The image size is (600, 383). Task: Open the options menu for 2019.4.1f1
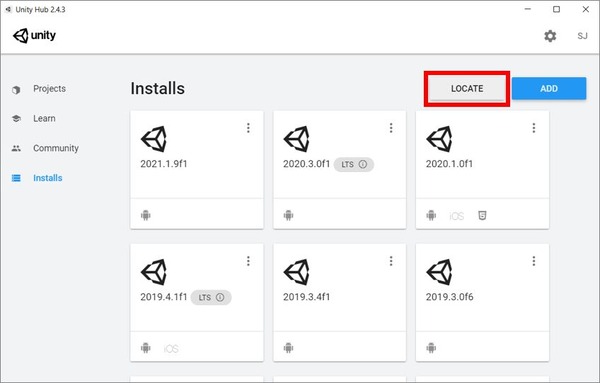248,261
